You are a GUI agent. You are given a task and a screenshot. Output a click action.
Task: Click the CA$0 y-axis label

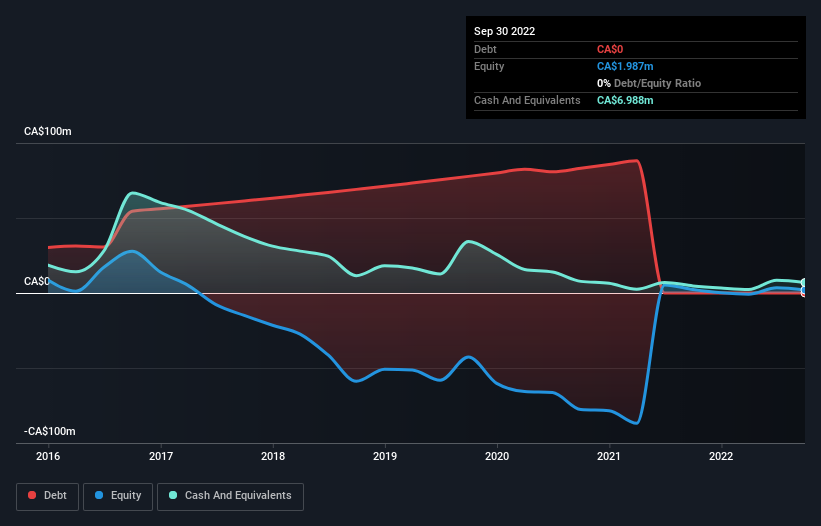[x=37, y=282]
